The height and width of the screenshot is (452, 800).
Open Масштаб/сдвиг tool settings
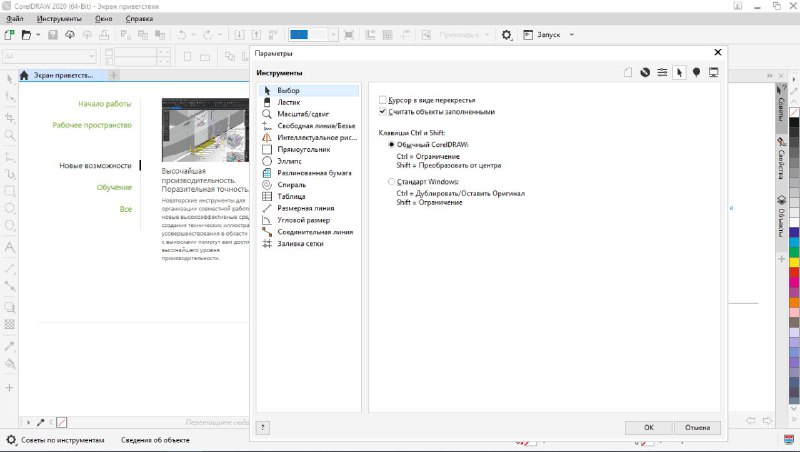pyautogui.click(x=309, y=114)
